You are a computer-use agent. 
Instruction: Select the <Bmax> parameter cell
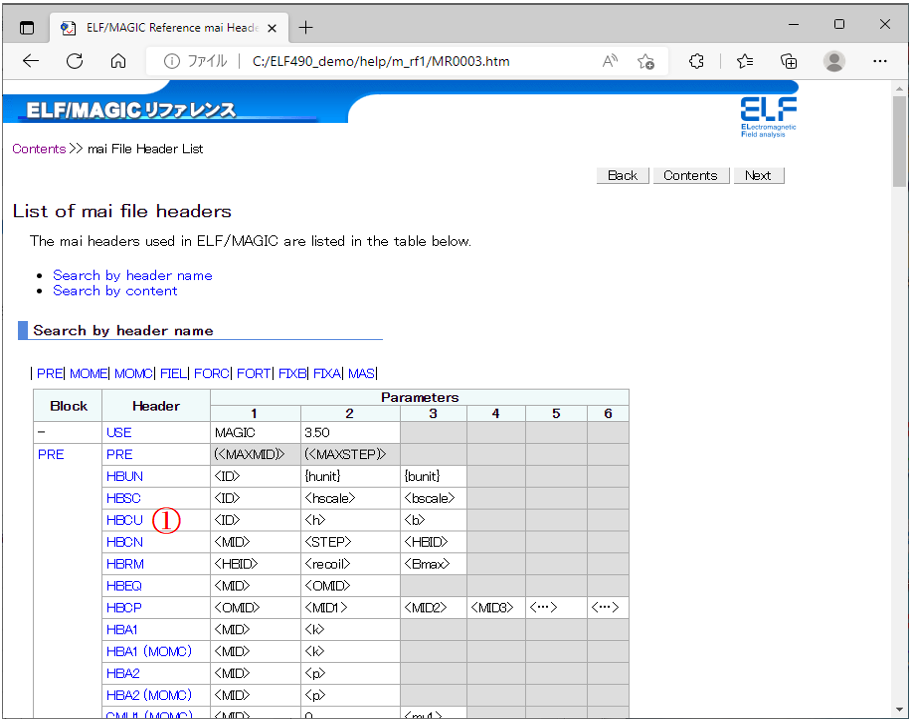tap(433, 564)
